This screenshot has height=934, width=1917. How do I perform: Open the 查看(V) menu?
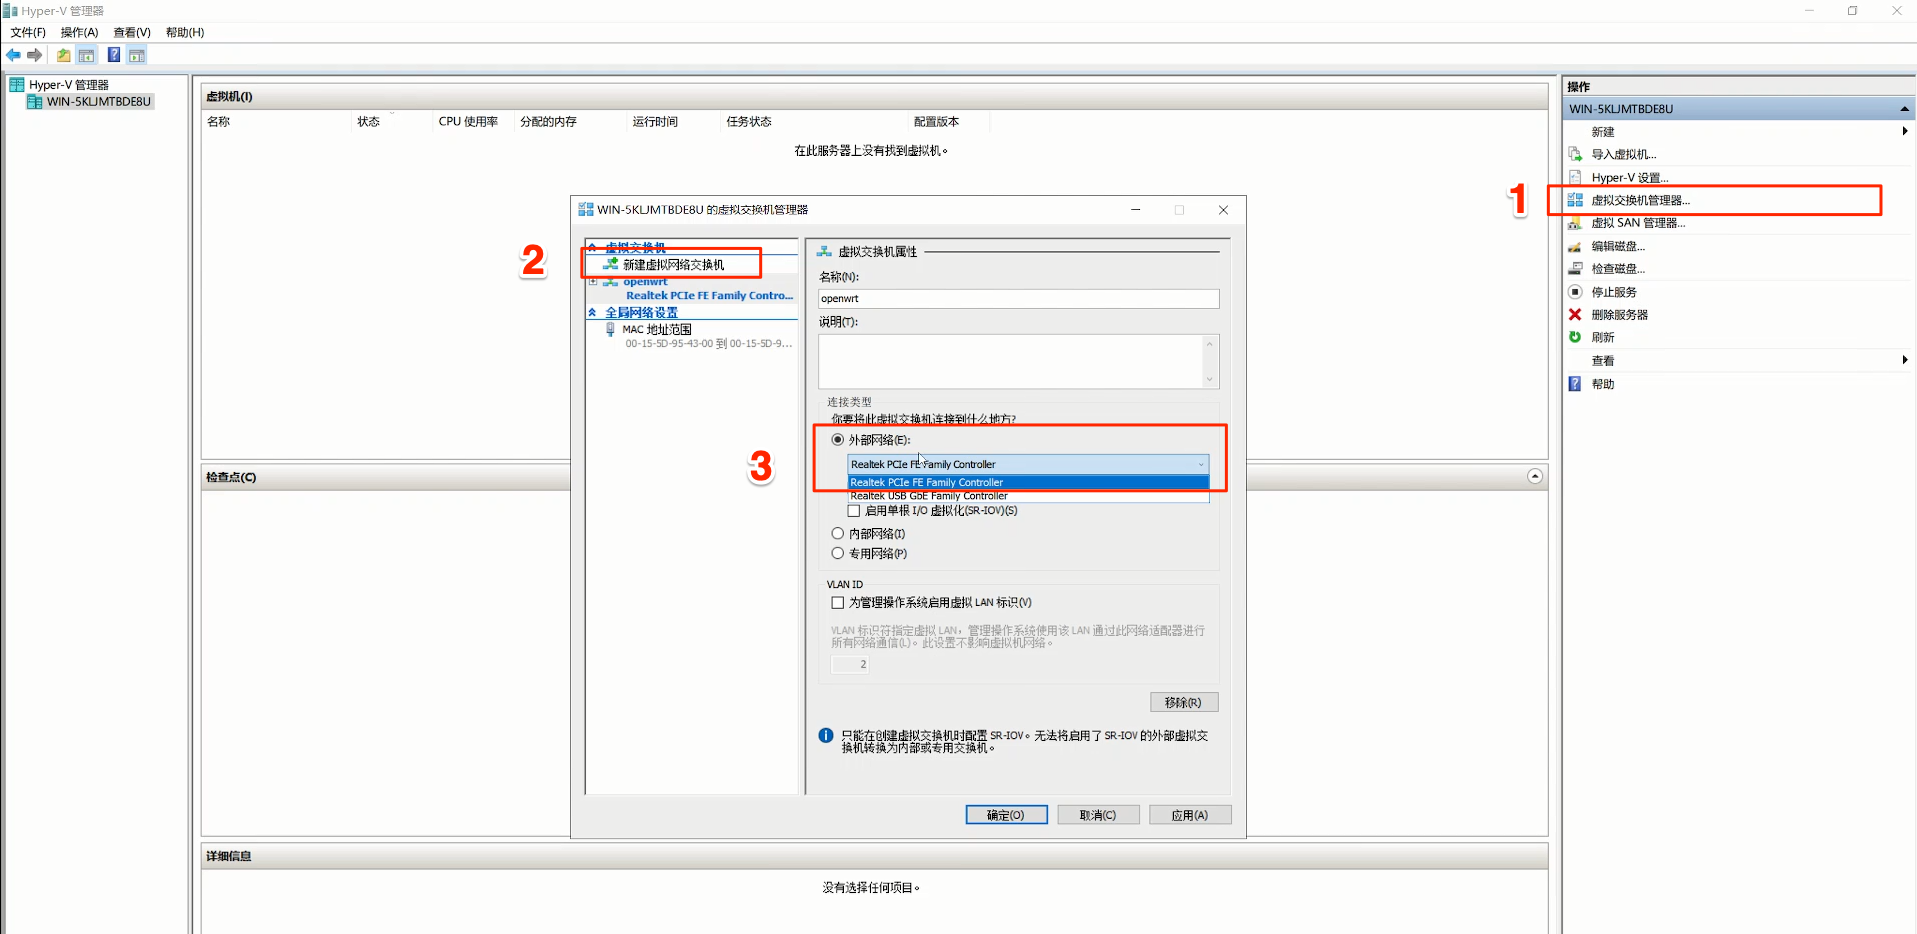pos(131,31)
